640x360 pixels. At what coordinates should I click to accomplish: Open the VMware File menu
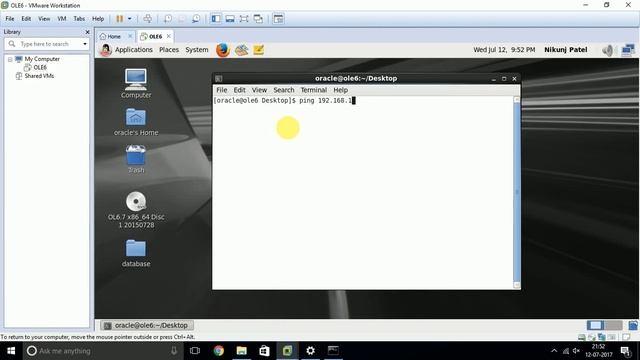pyautogui.click(x=10, y=19)
